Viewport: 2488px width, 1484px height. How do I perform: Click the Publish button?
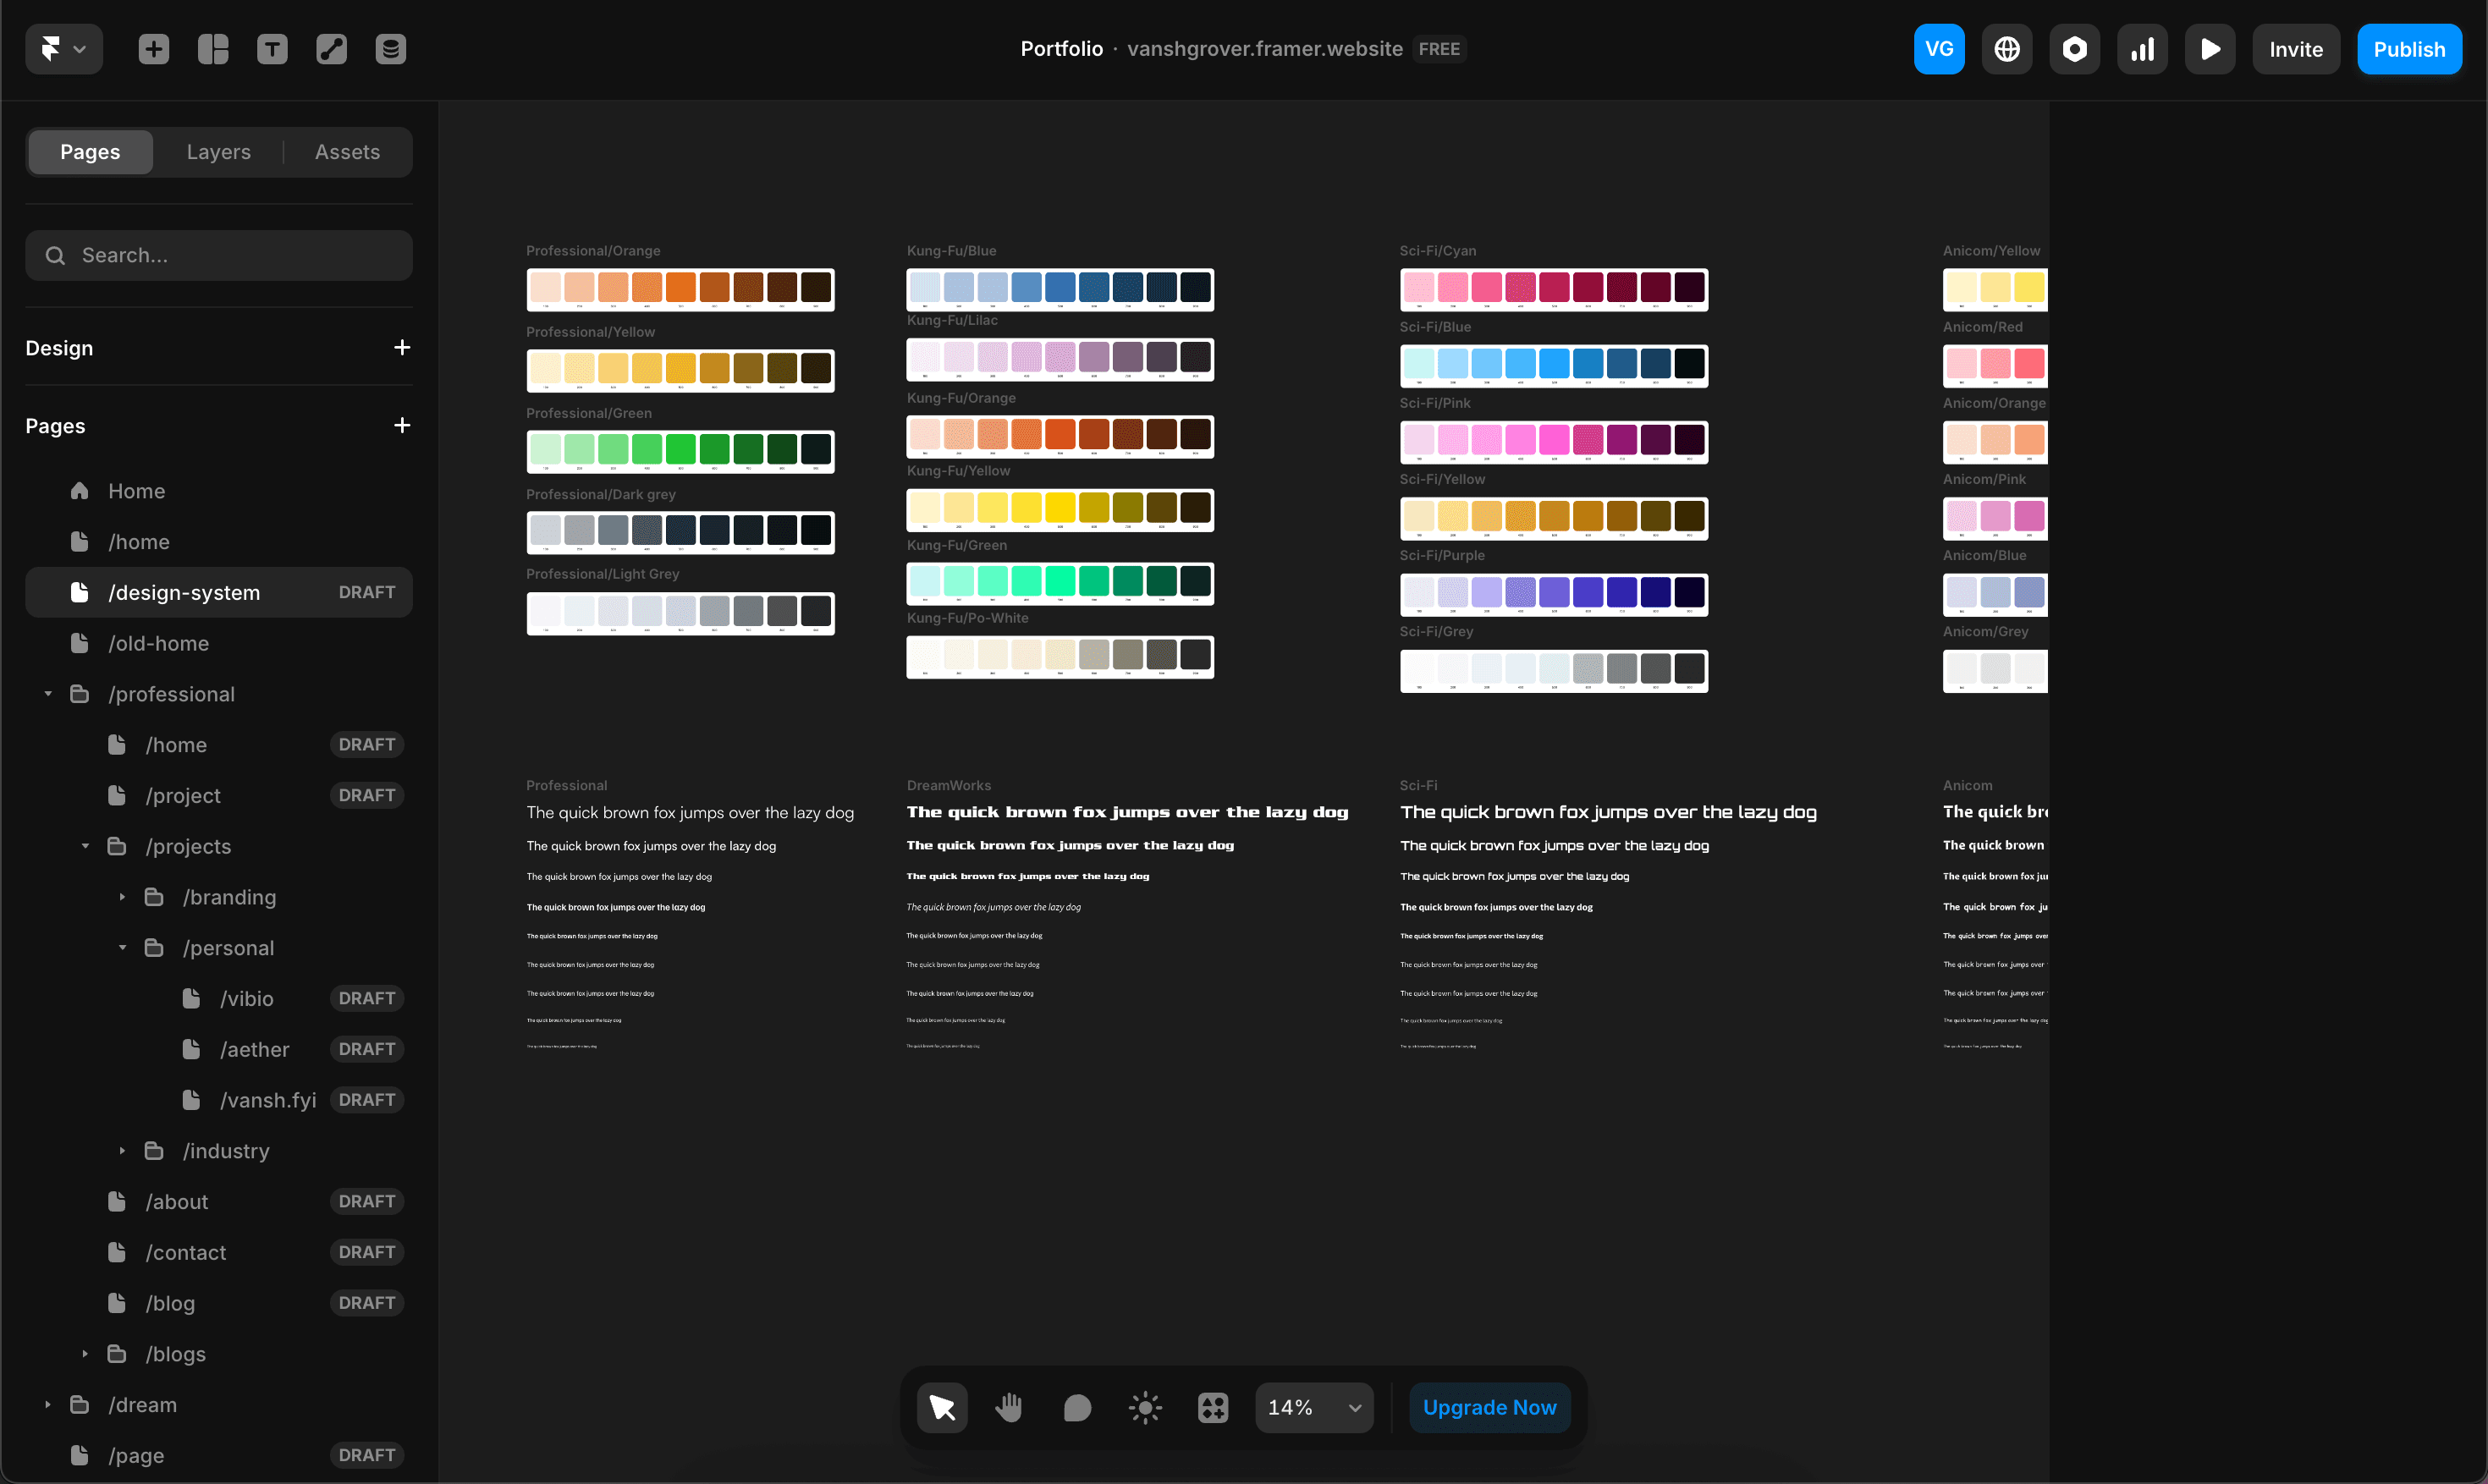tap(2408, 49)
